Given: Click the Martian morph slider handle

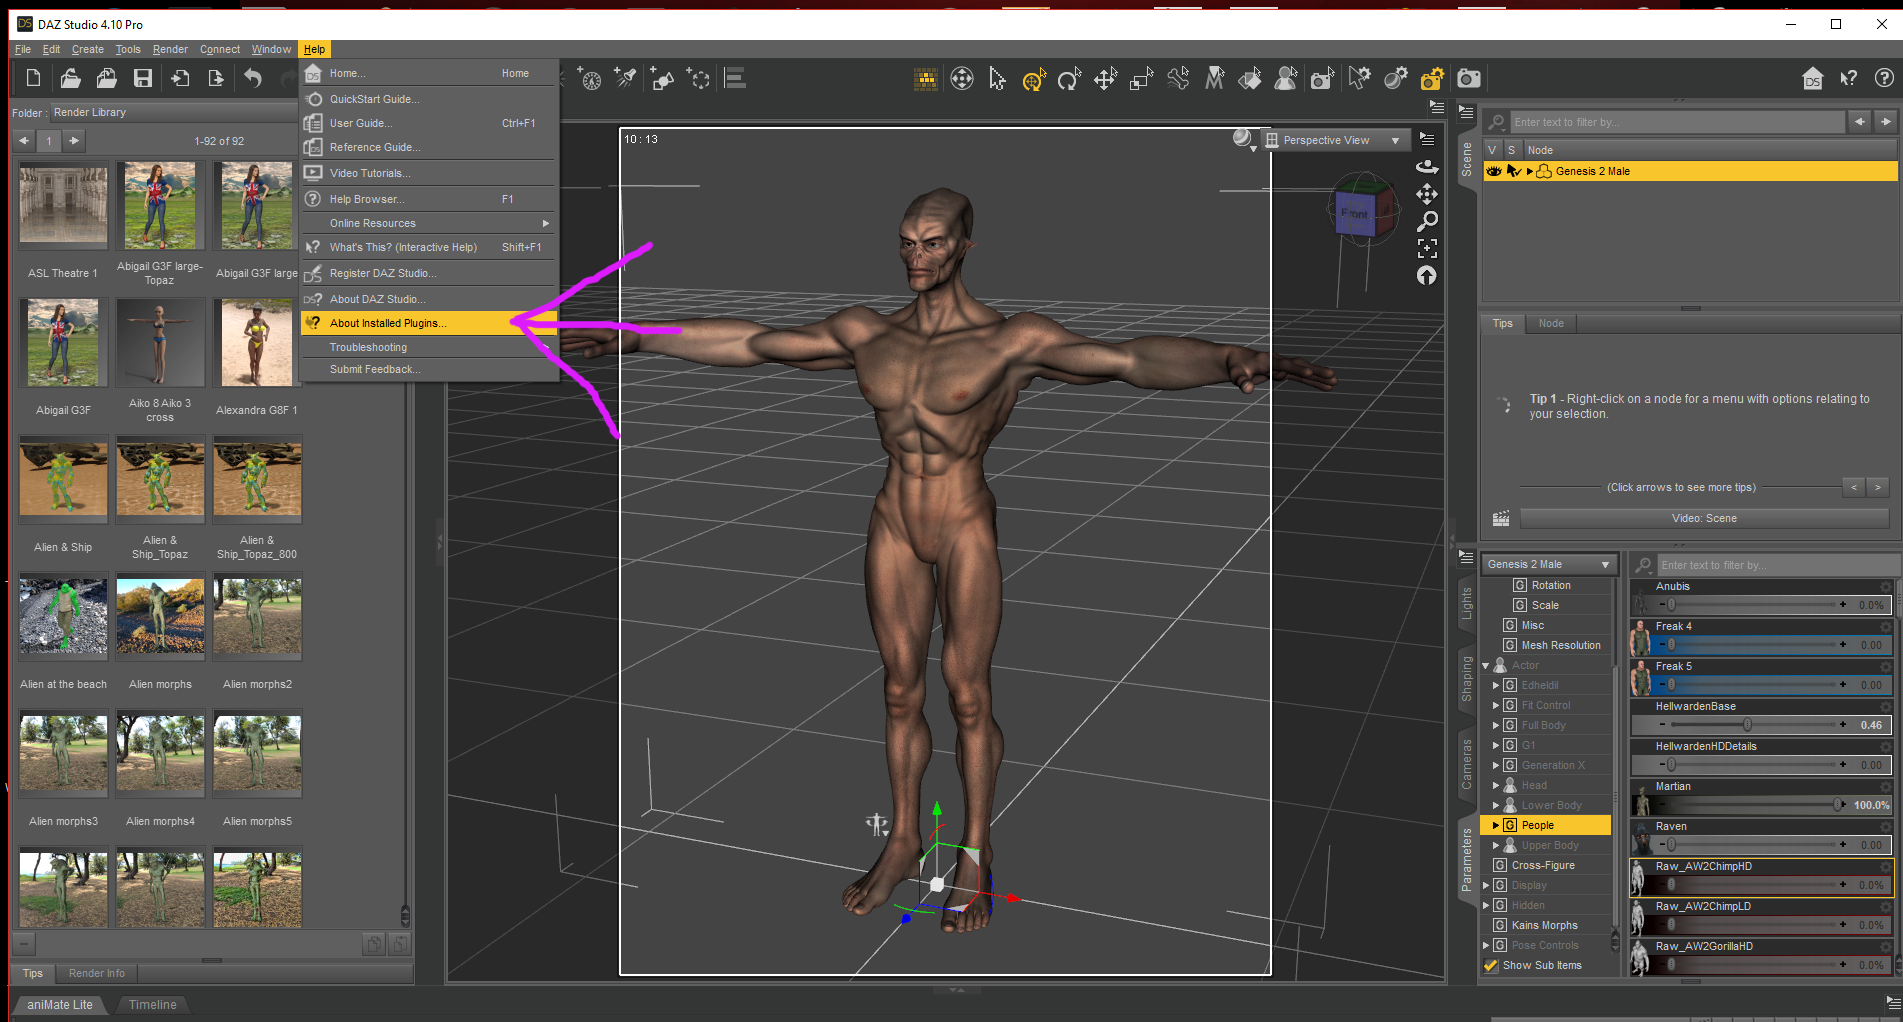Looking at the screenshot, I should pos(1837,805).
